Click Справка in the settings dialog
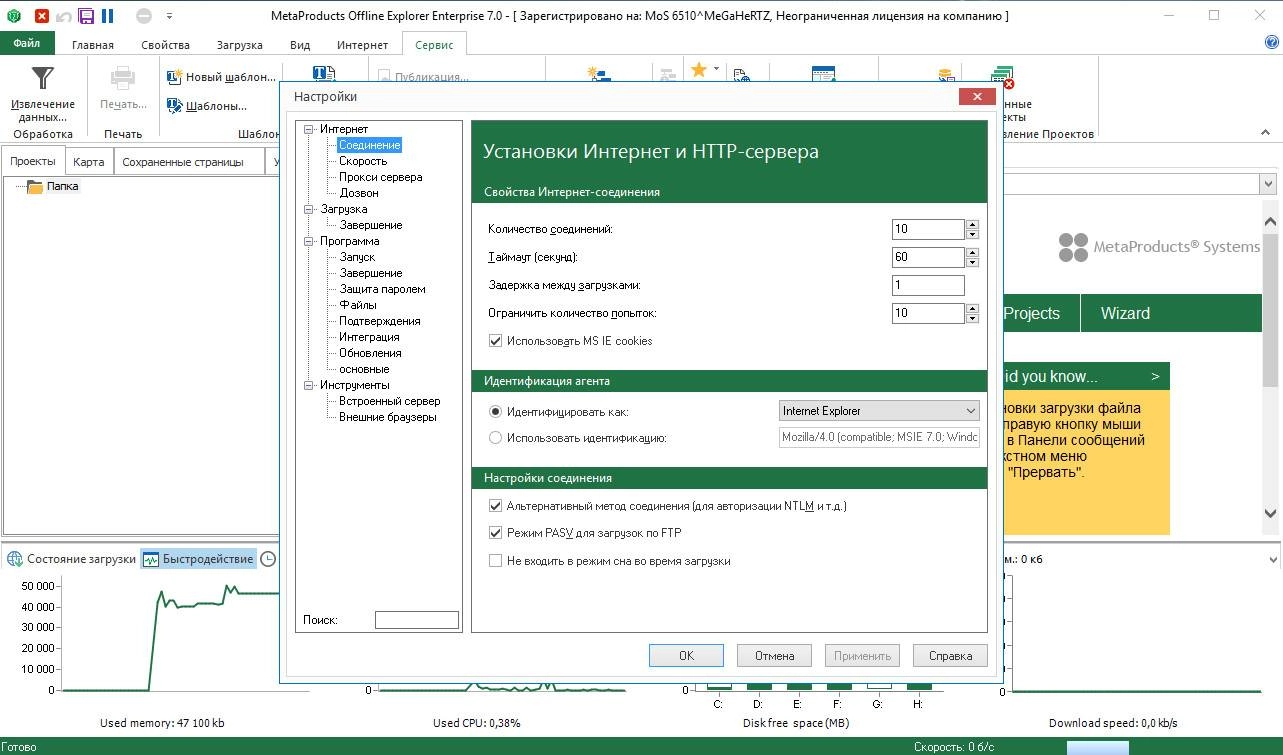1283x755 pixels. click(x=950, y=656)
